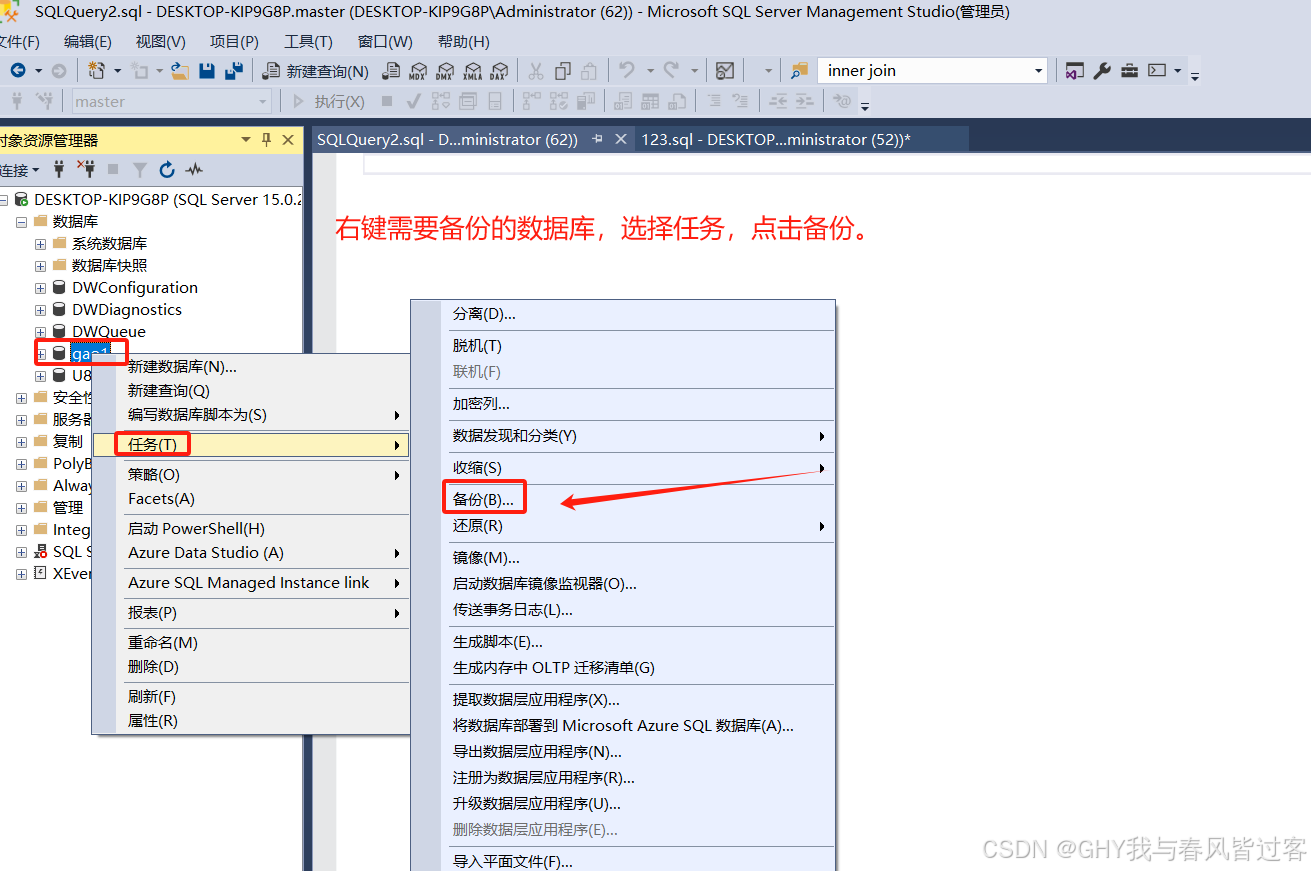Click the DMX query icon
This screenshot has width=1311, height=871.
(445, 71)
